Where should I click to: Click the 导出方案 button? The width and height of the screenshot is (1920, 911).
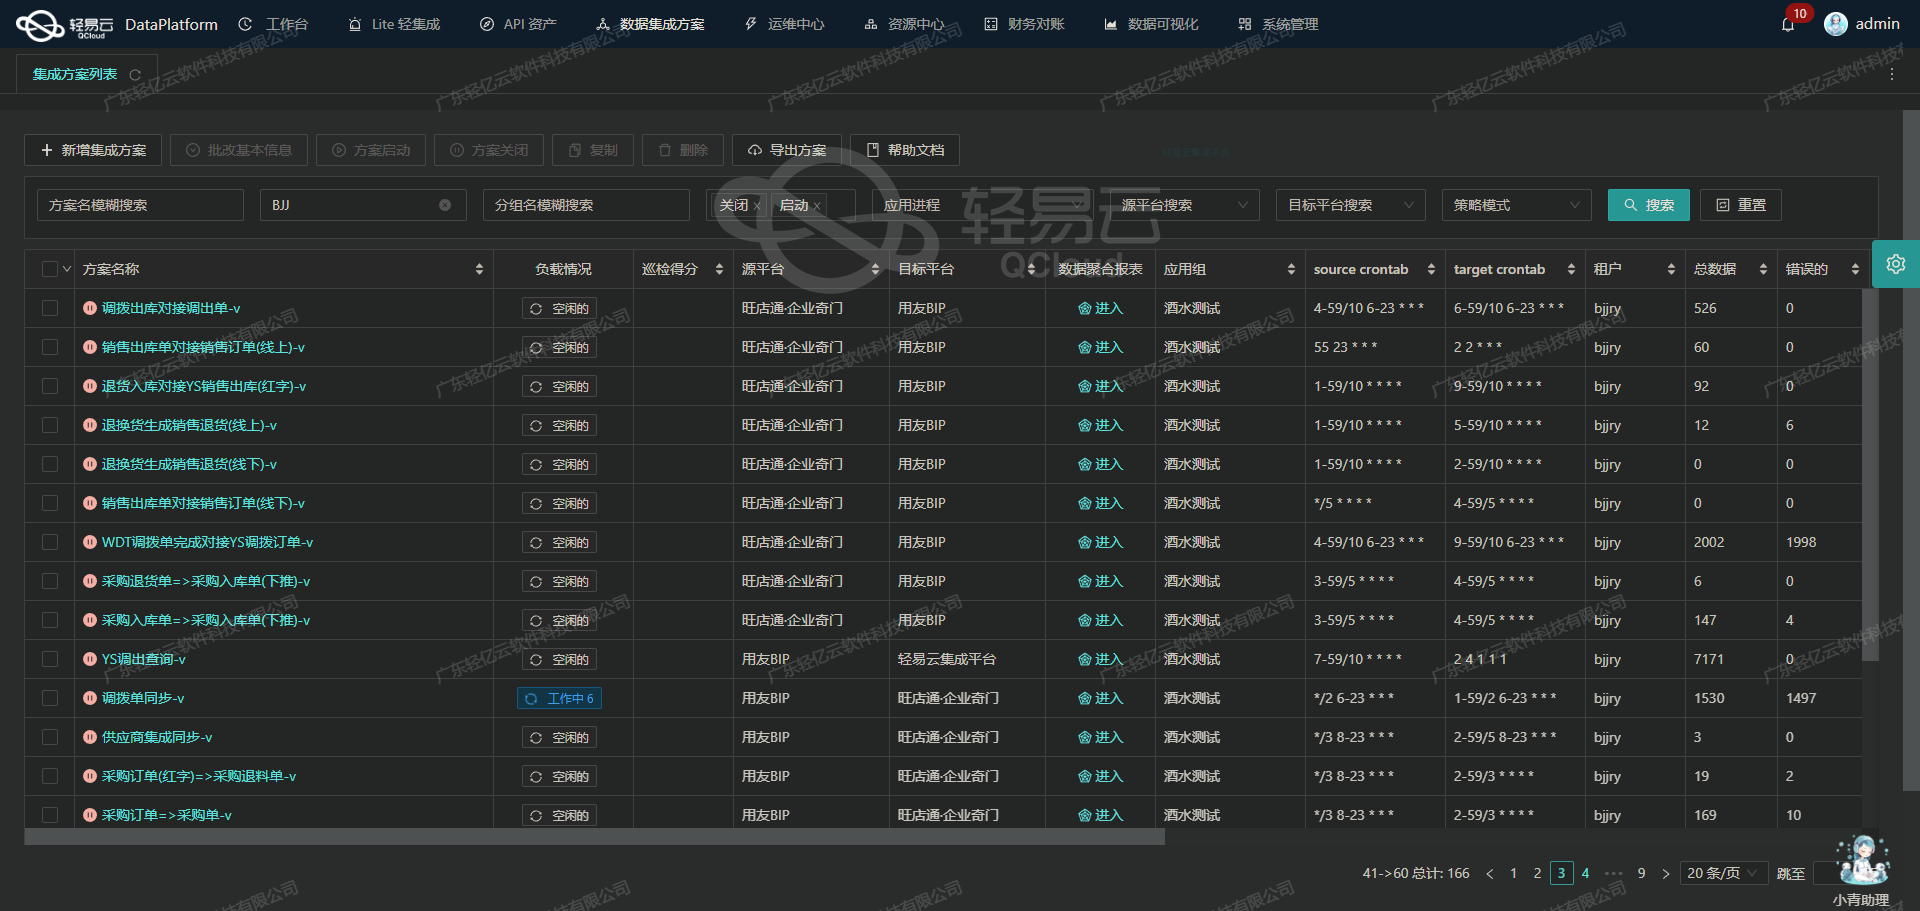[x=787, y=150]
